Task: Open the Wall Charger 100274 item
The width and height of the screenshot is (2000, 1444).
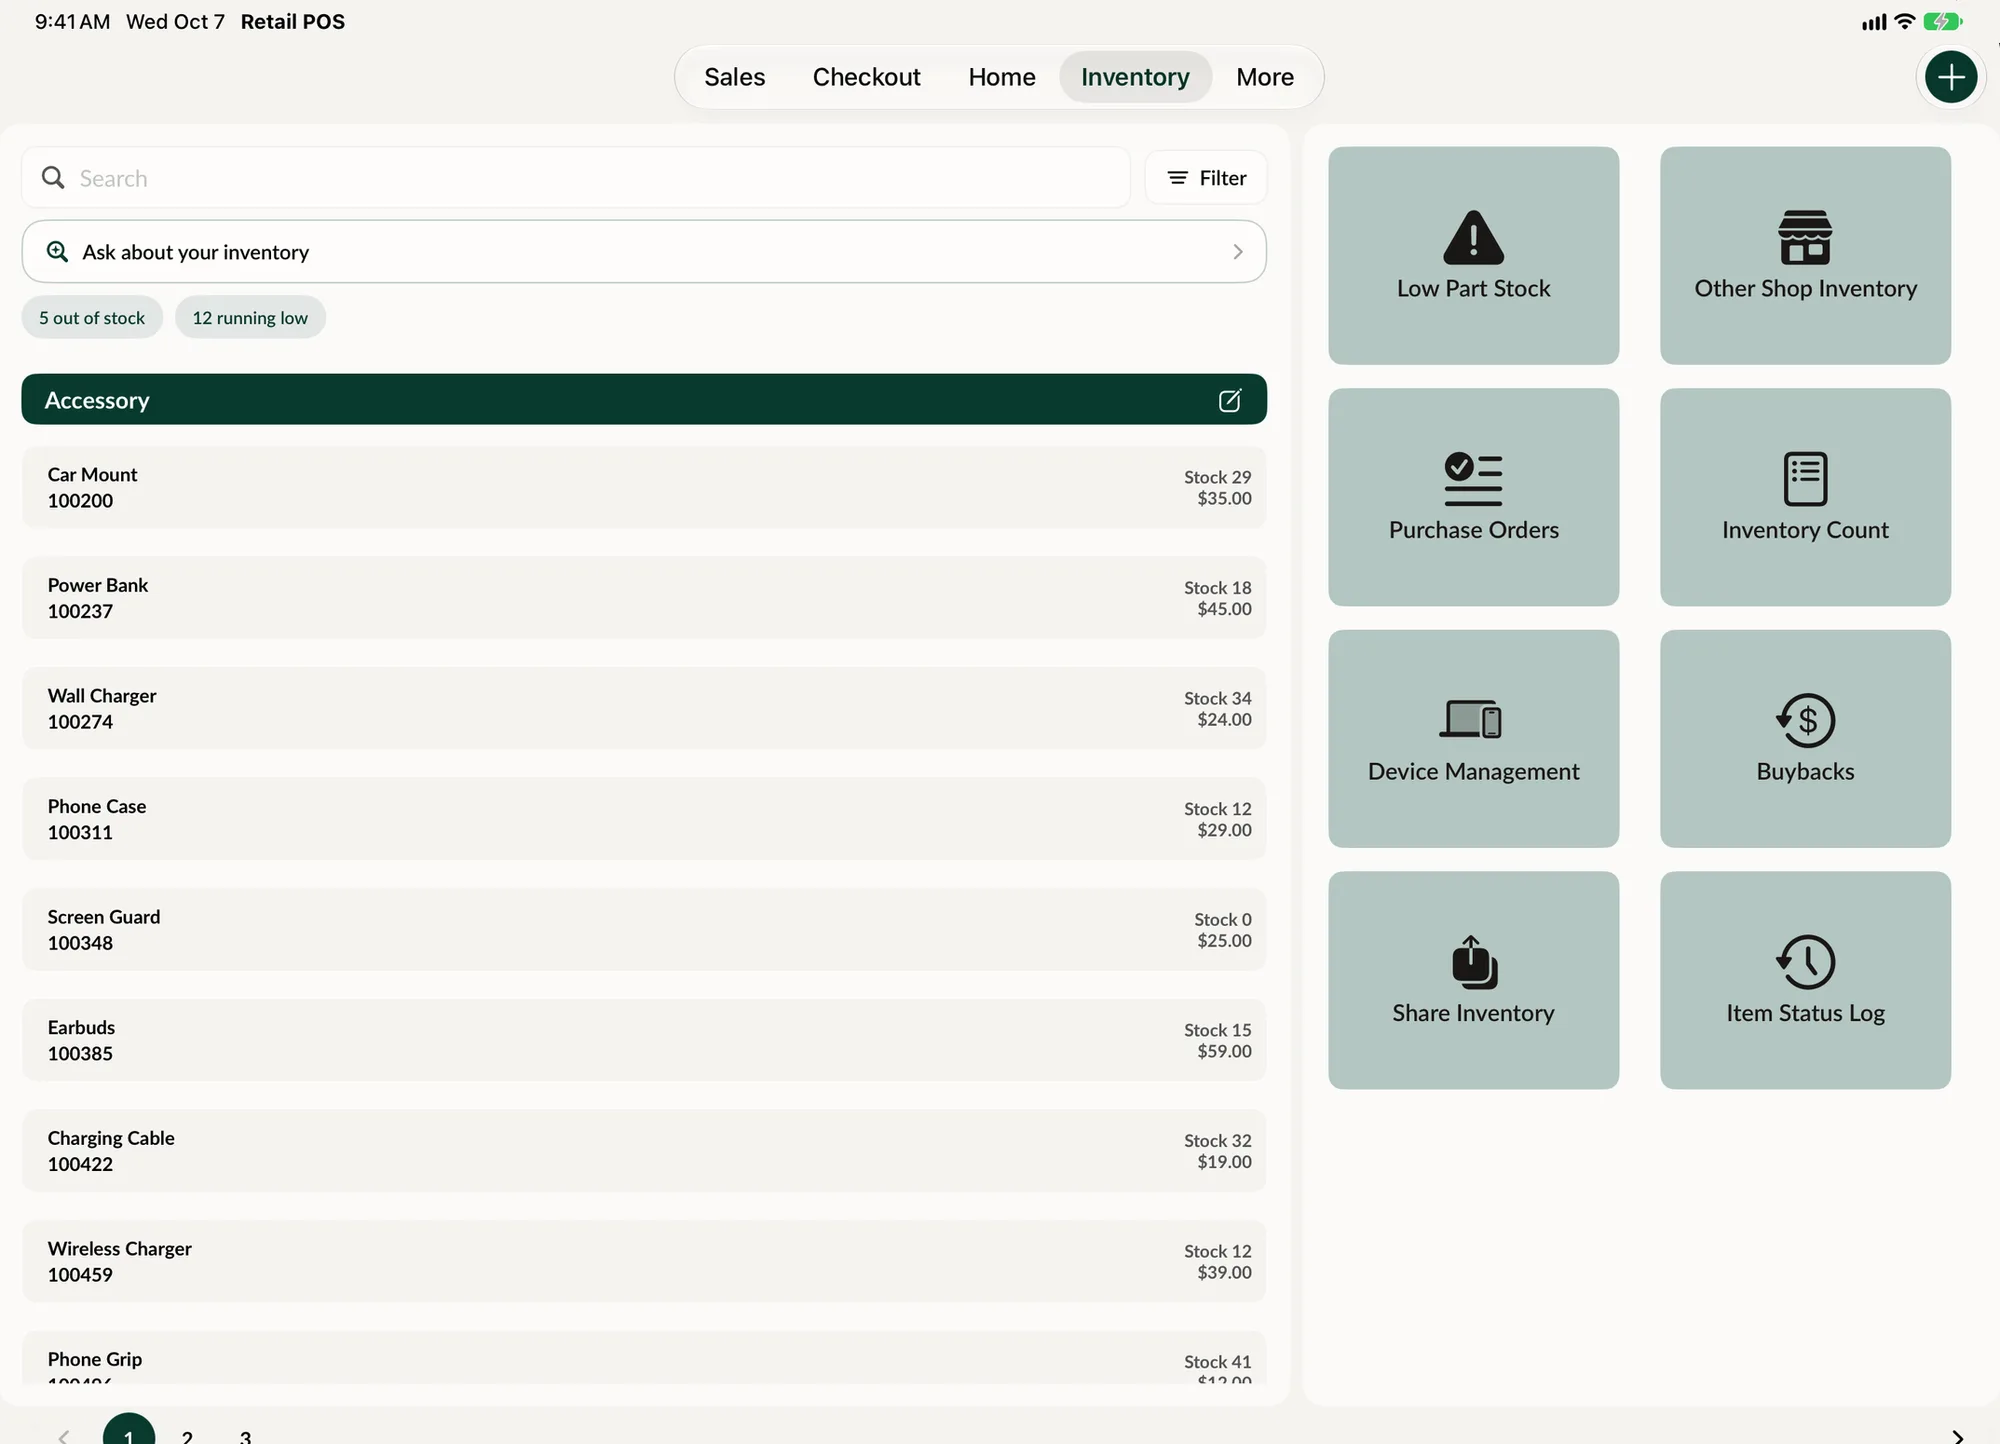Action: [644, 708]
